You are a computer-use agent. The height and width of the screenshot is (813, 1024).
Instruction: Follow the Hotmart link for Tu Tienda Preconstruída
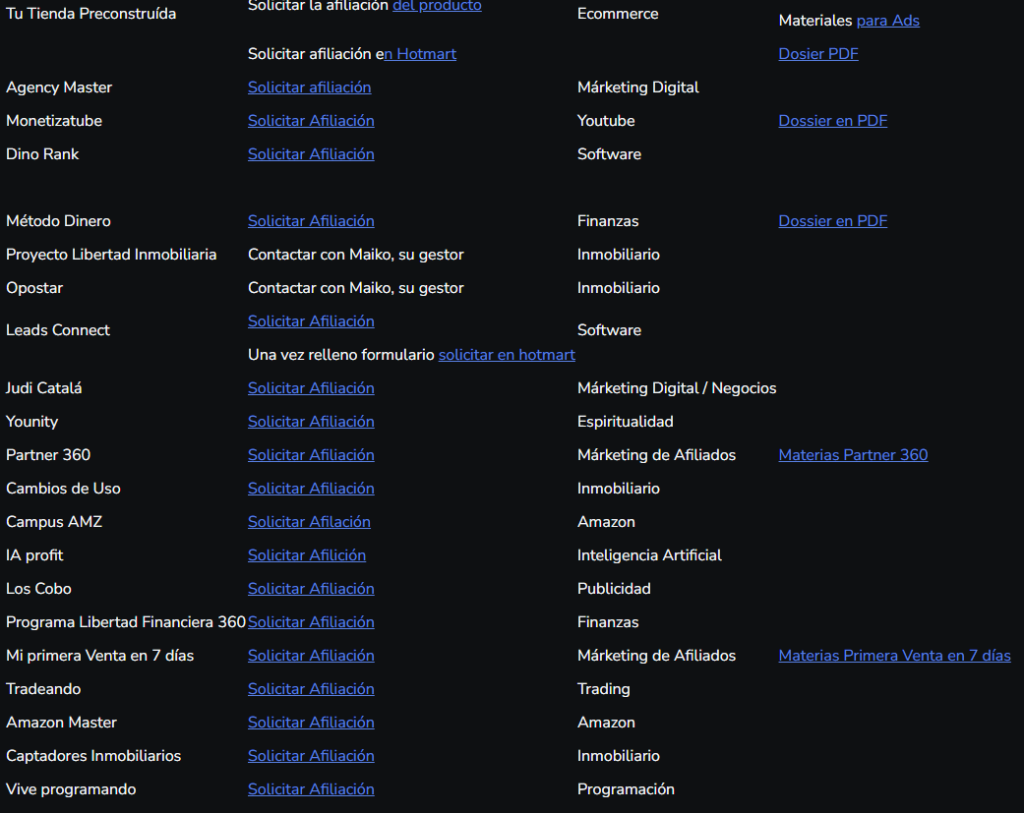coord(420,54)
